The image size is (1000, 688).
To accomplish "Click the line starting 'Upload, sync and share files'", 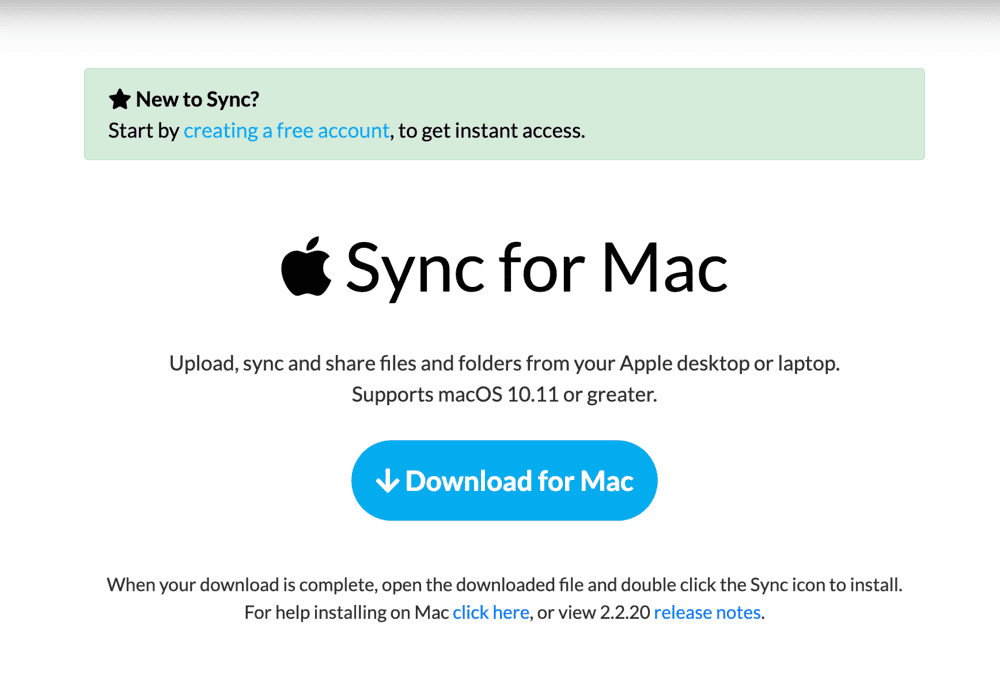I will pyautogui.click(x=504, y=363).
